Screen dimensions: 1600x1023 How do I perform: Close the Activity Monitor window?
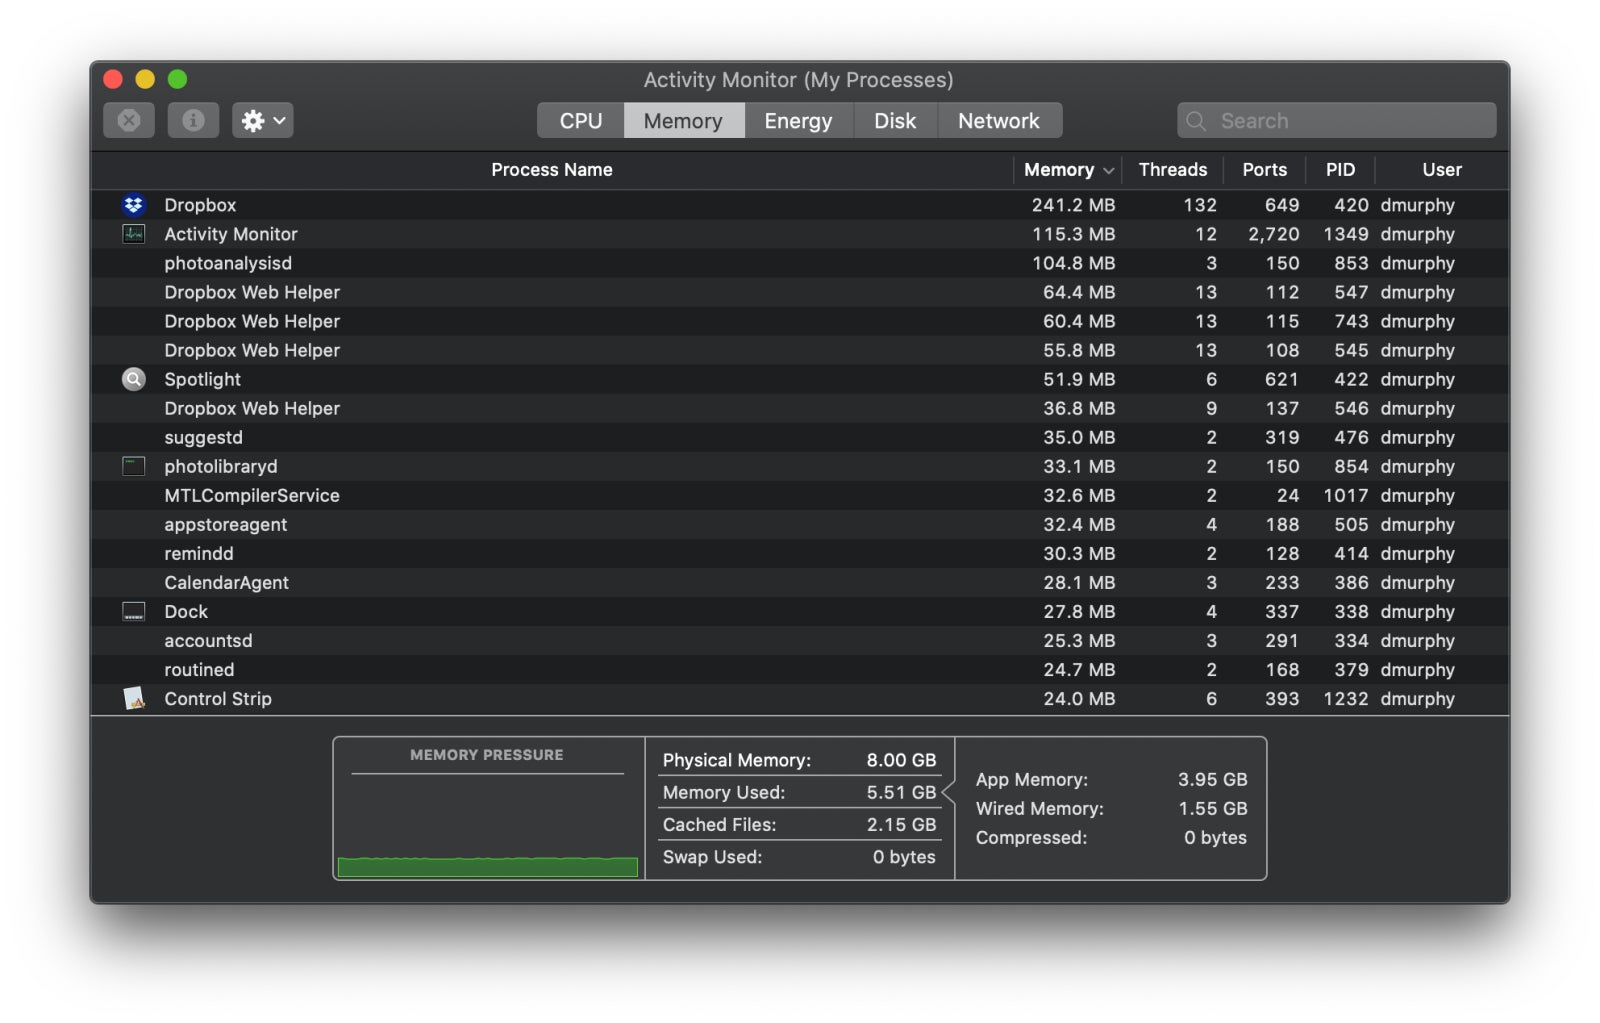[x=113, y=79]
